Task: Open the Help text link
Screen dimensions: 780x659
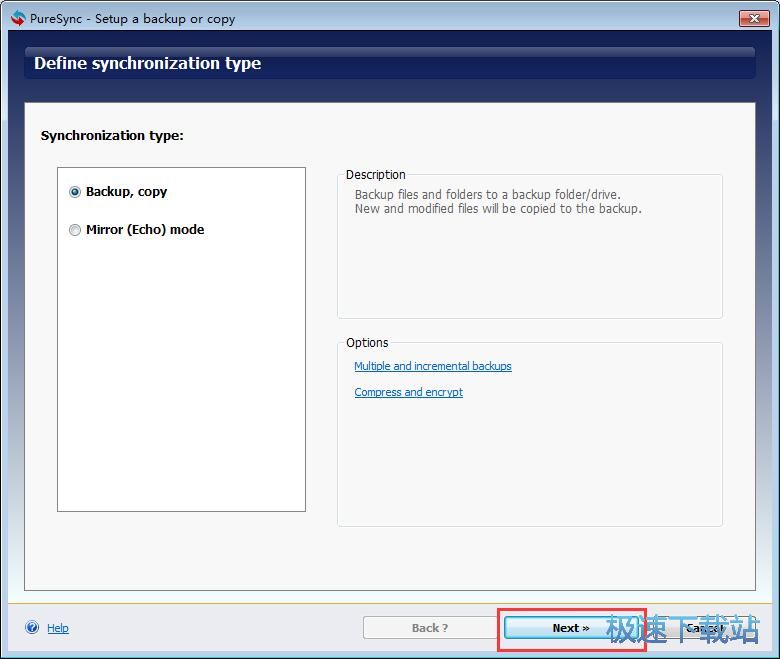Action: pos(58,628)
